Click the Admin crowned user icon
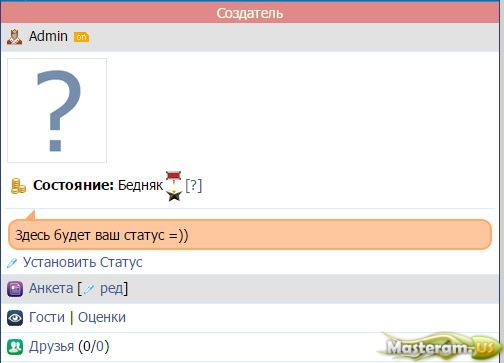Viewport: 504px width, 363px height. pos(14,37)
